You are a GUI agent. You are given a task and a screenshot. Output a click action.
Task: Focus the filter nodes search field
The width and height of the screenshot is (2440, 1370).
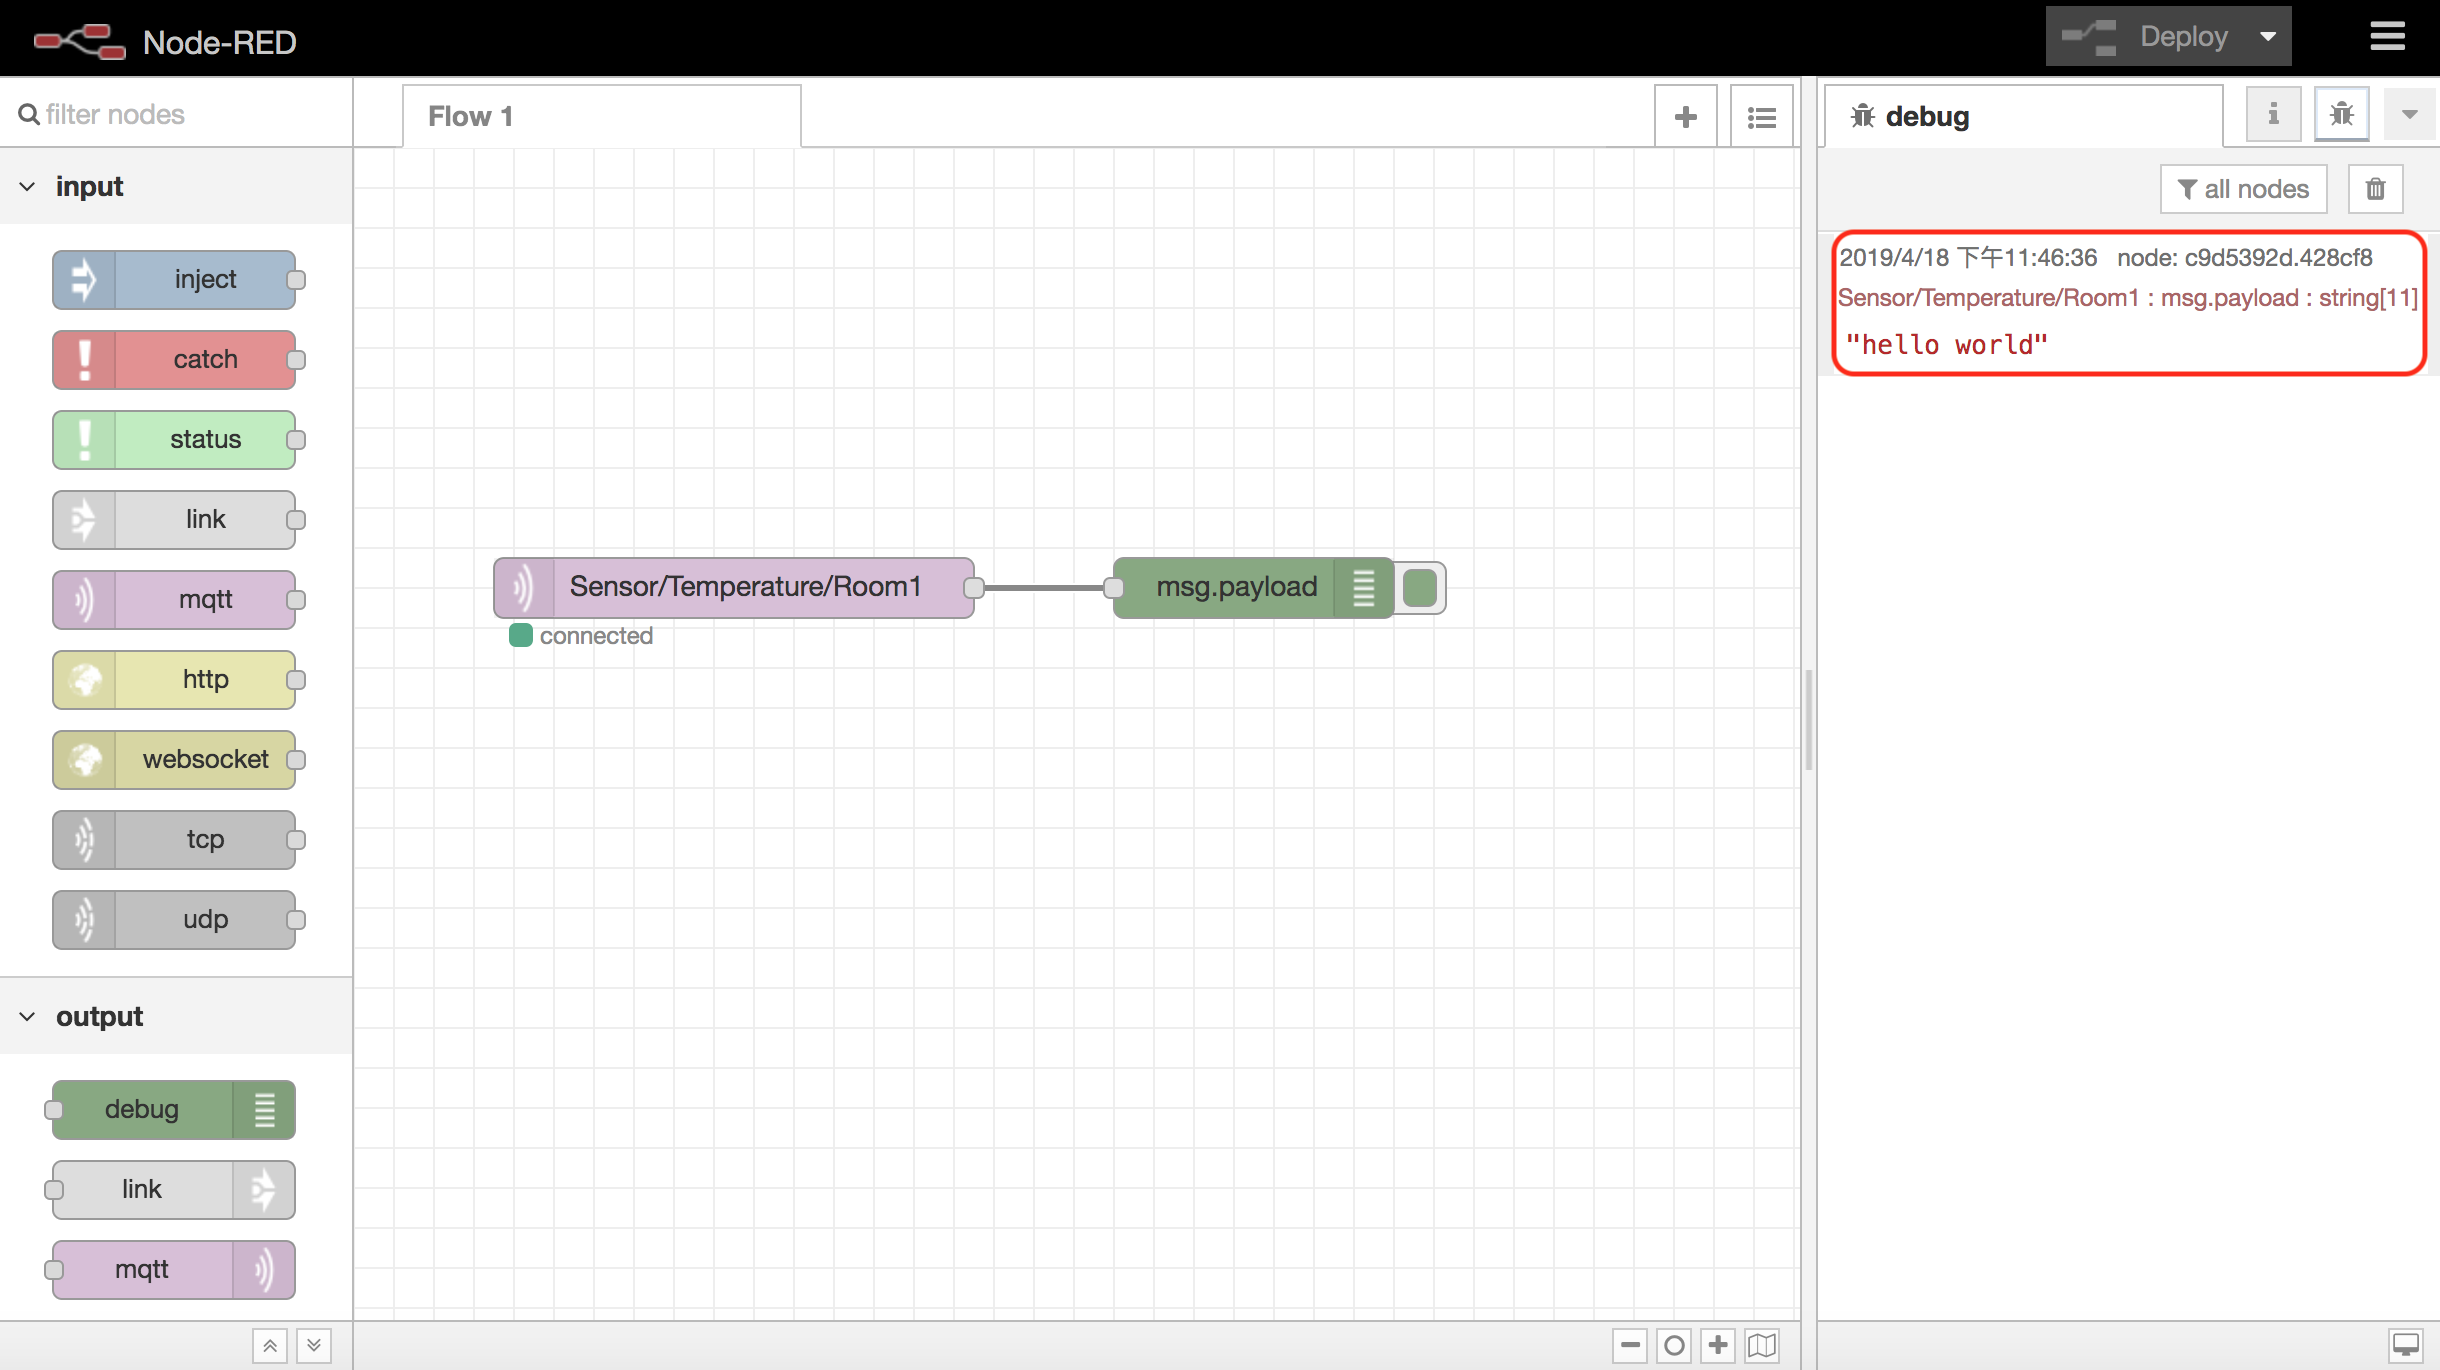176,114
